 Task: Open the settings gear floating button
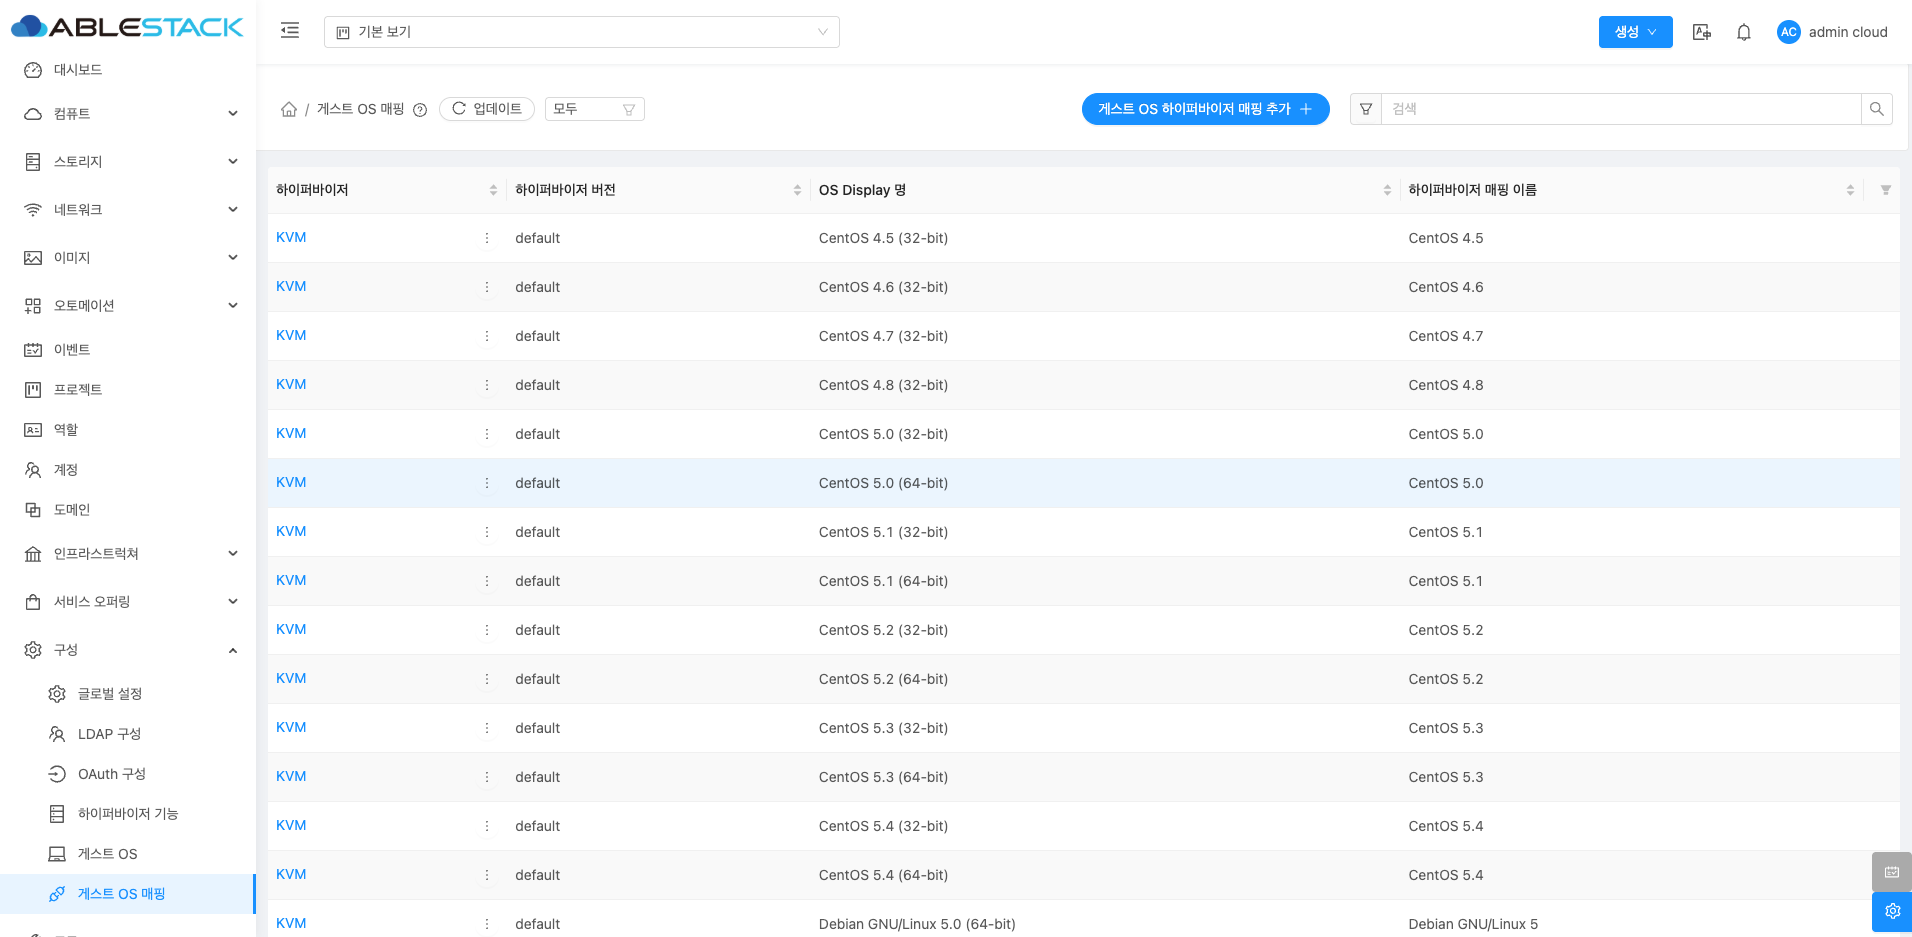click(x=1891, y=911)
